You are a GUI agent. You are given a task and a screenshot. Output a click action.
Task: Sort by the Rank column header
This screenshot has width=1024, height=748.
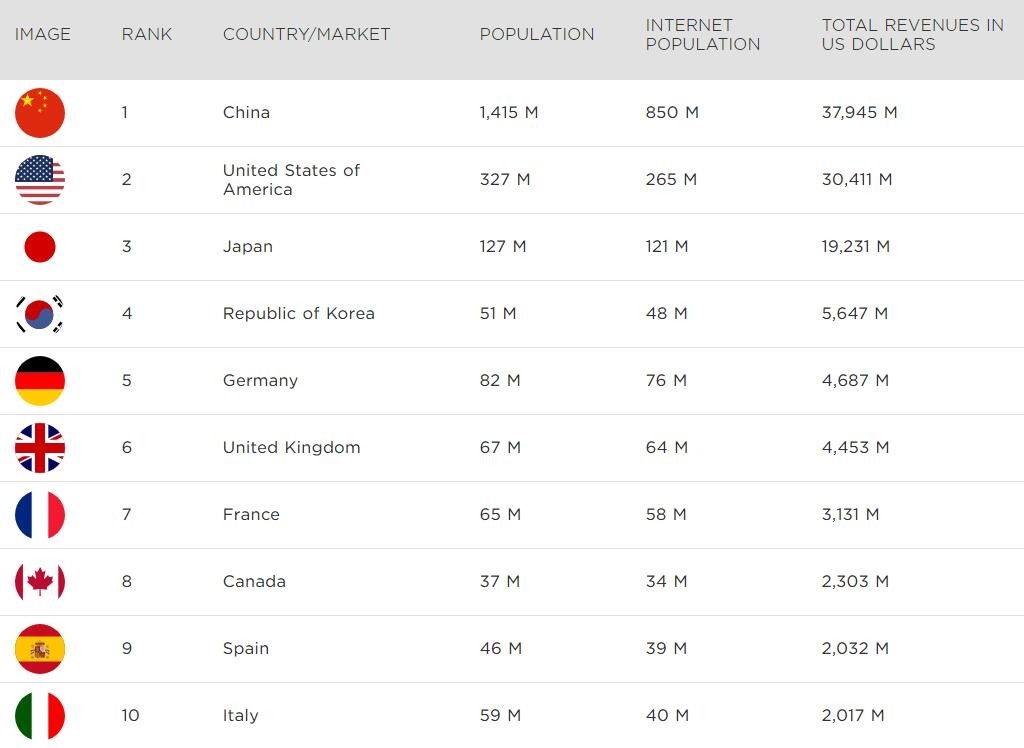pyautogui.click(x=147, y=34)
